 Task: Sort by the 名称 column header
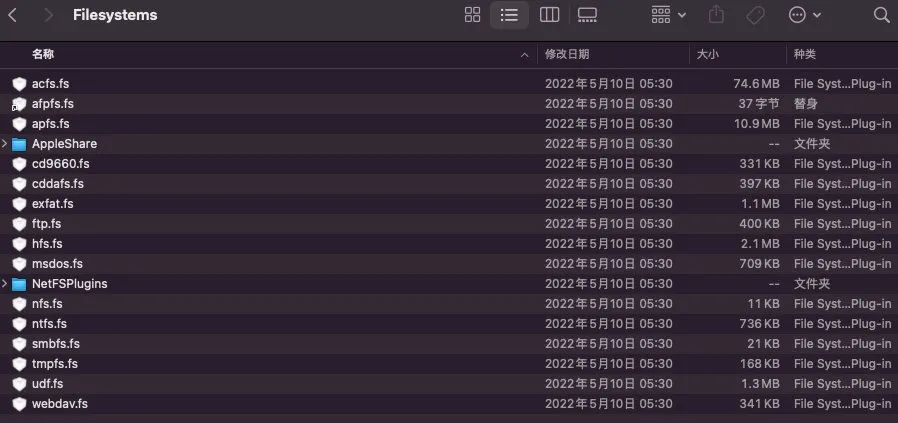[x=43, y=54]
